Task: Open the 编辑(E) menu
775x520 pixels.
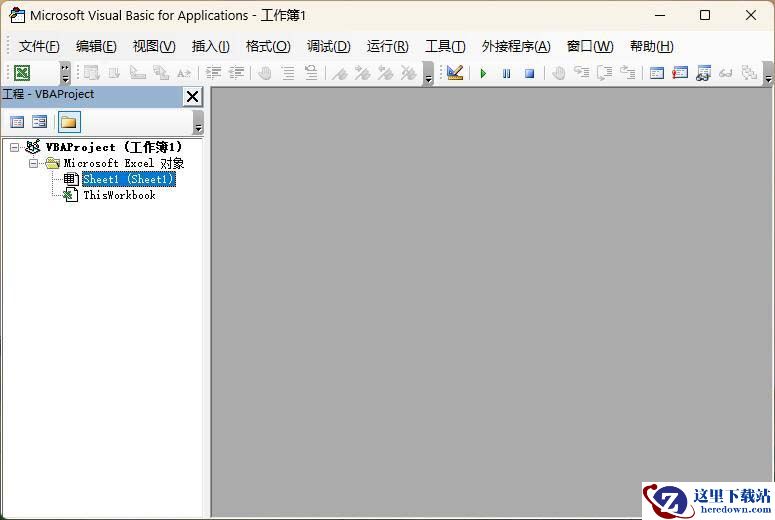Action: 96,46
